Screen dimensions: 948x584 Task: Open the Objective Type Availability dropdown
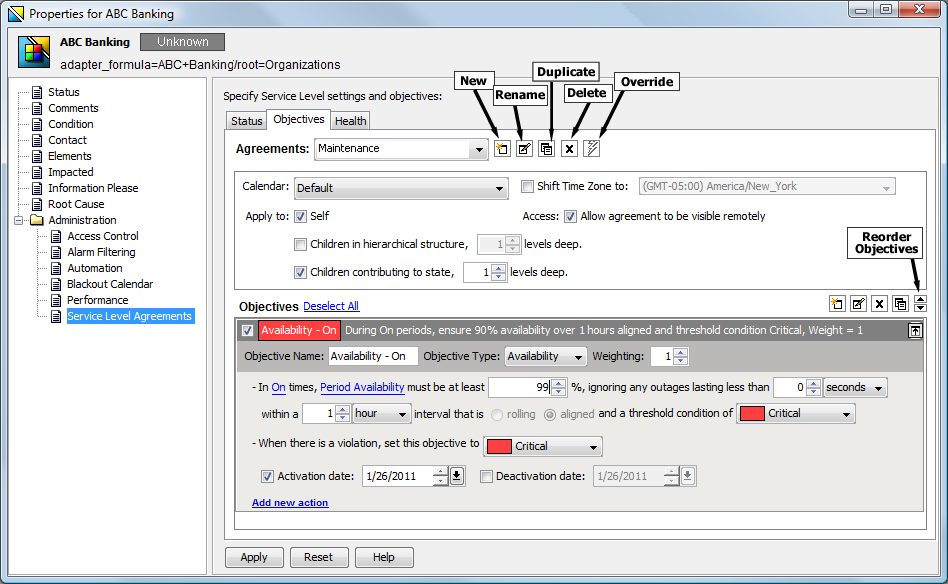pos(545,357)
